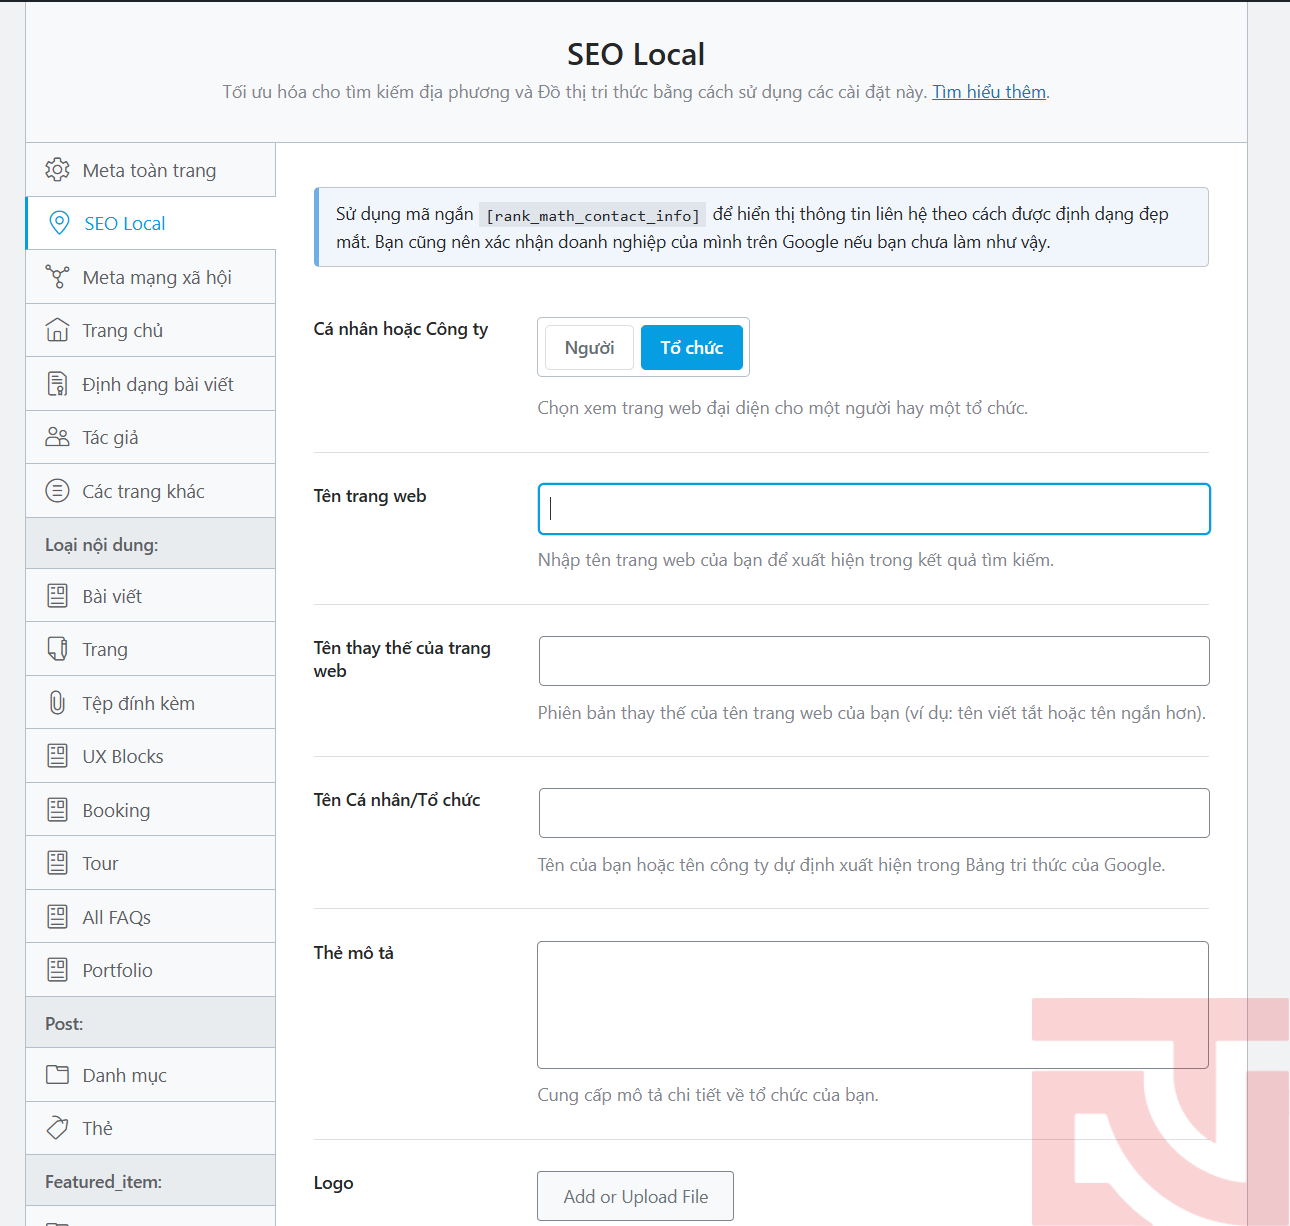
Task: Open the Booking tab
Action: [x=150, y=810]
